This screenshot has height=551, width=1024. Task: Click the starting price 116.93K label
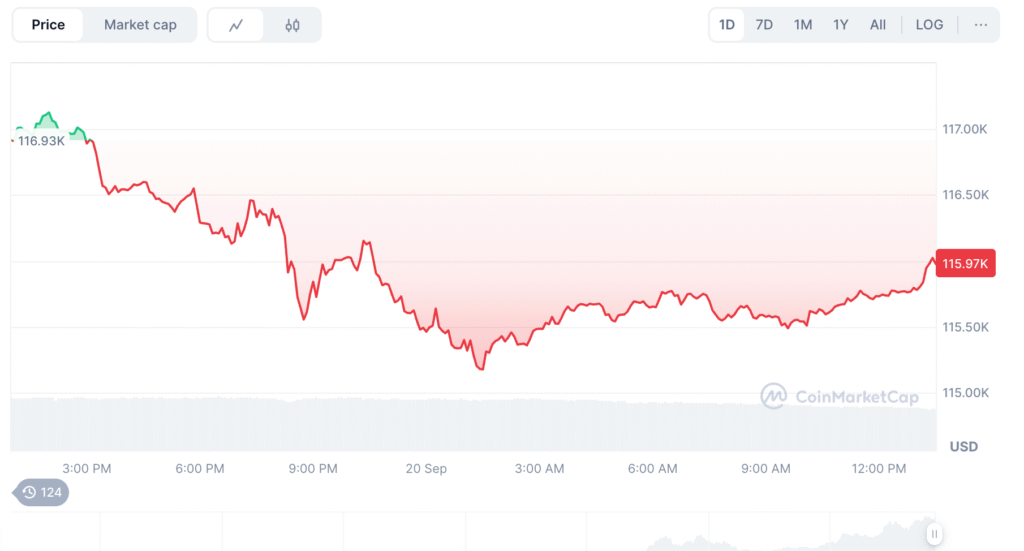point(41,141)
